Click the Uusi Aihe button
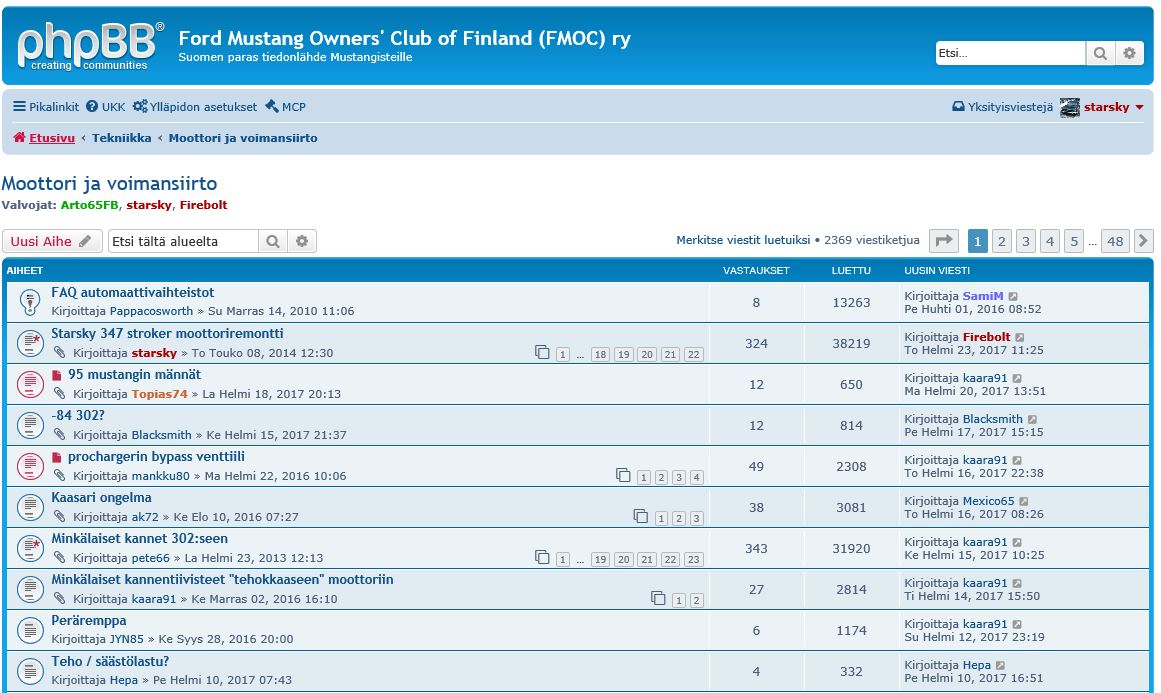 [x=52, y=241]
